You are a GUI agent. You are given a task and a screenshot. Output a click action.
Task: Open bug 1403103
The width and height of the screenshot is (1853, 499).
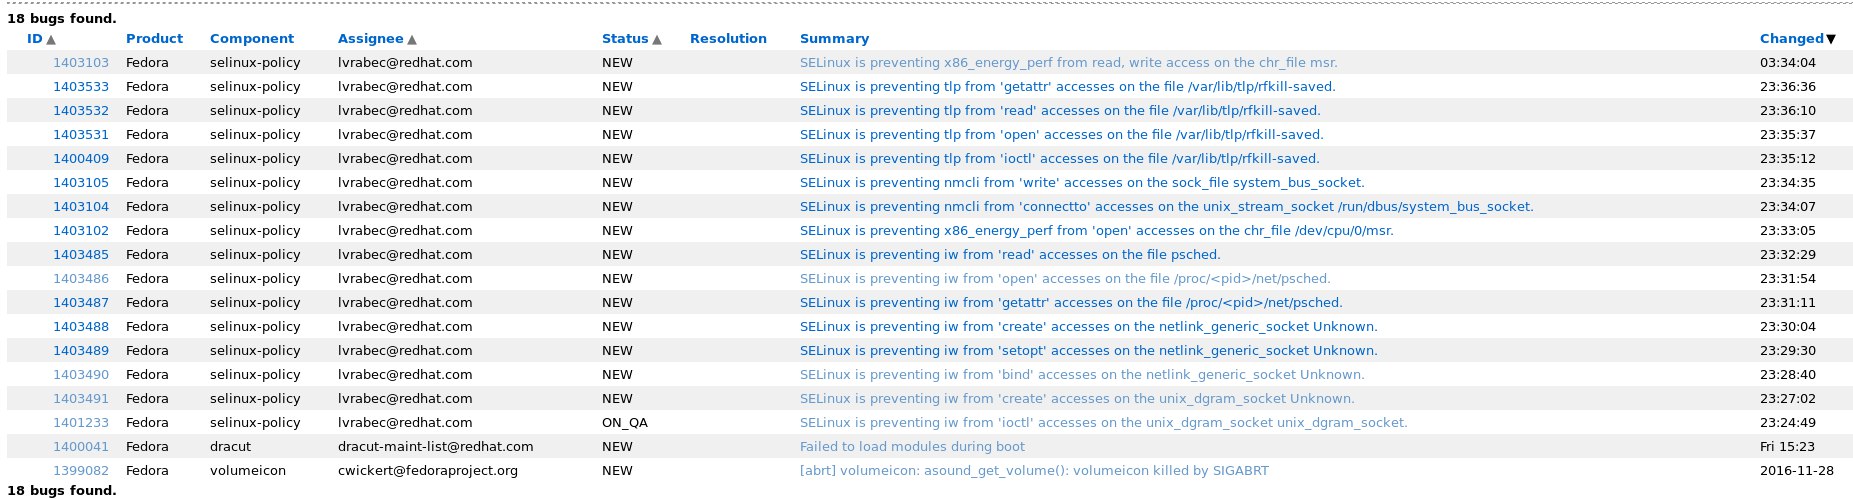tap(81, 62)
